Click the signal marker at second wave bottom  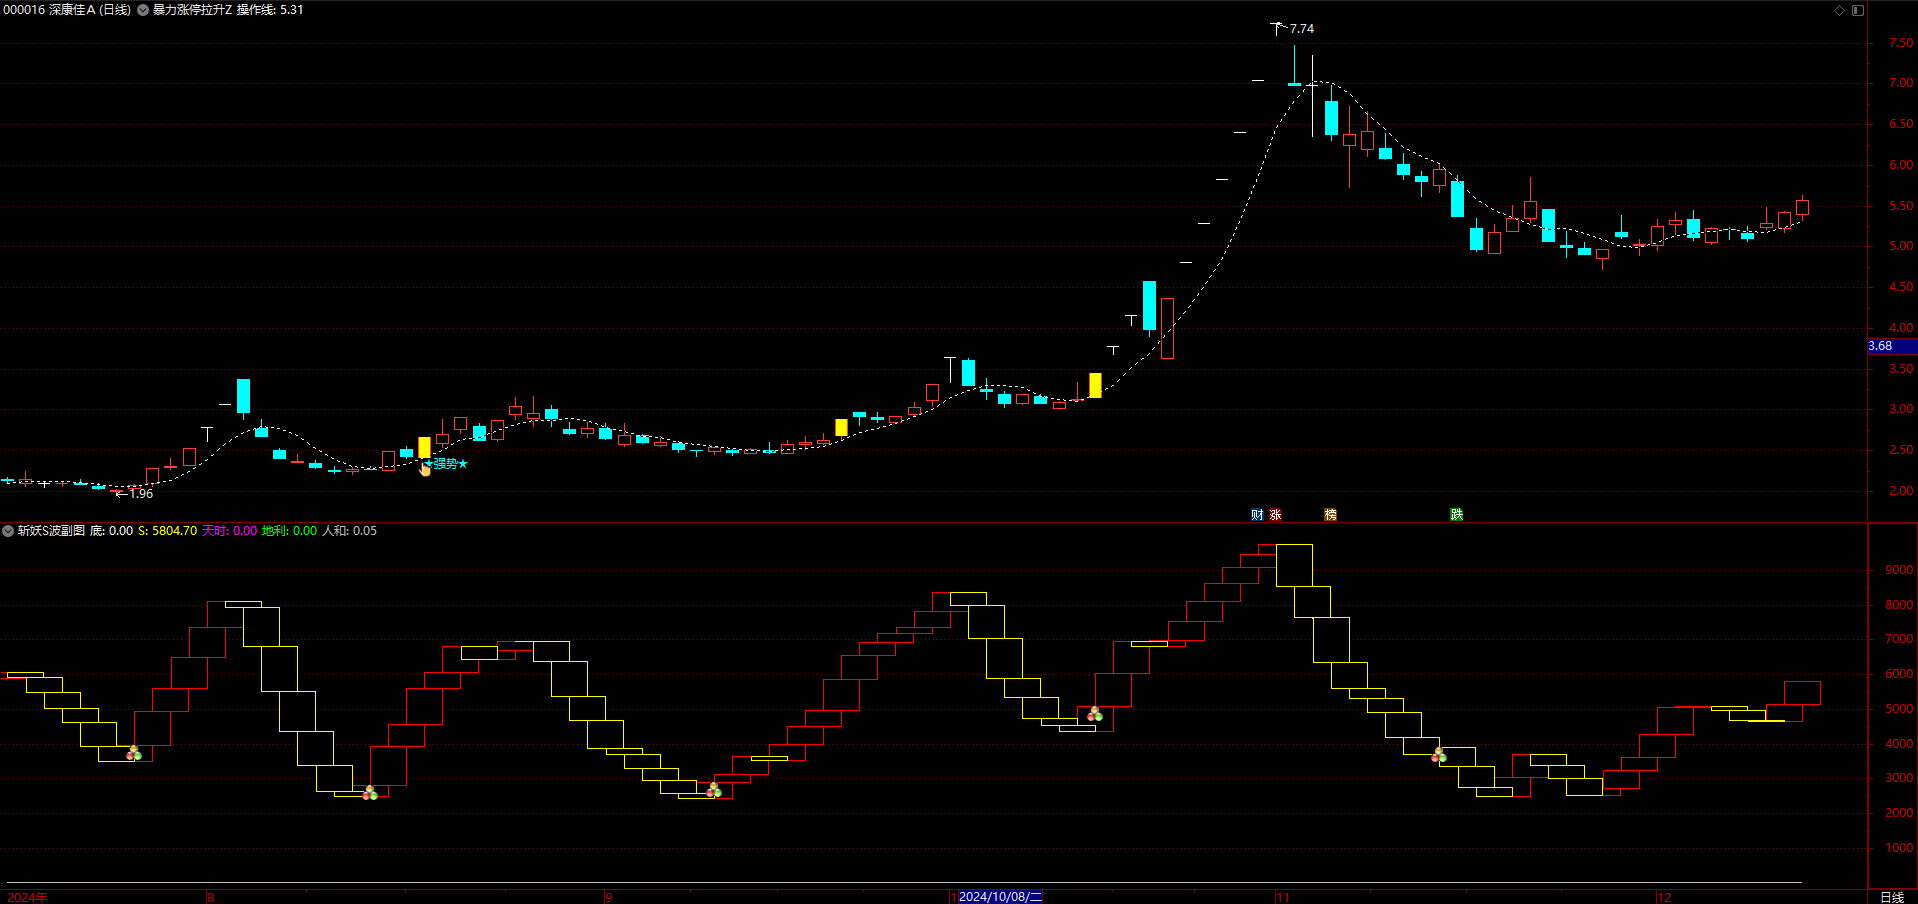370,792
